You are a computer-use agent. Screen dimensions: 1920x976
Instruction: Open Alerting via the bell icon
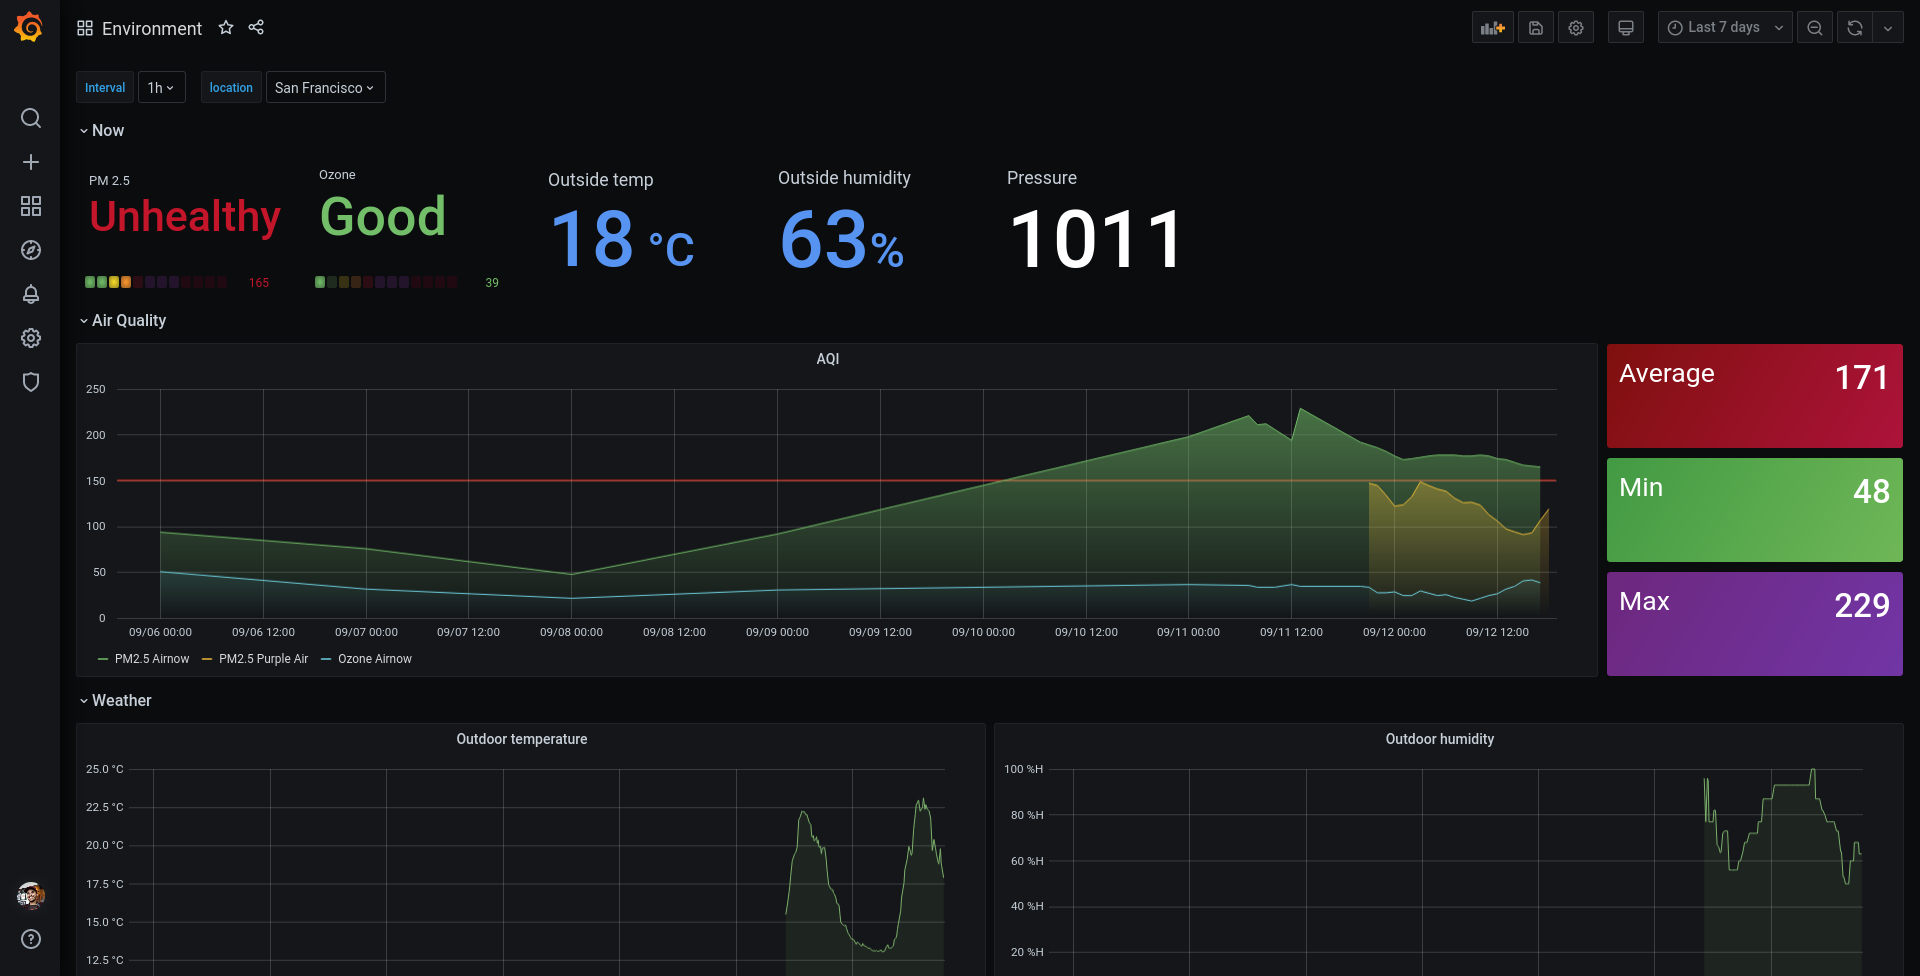[x=31, y=294]
